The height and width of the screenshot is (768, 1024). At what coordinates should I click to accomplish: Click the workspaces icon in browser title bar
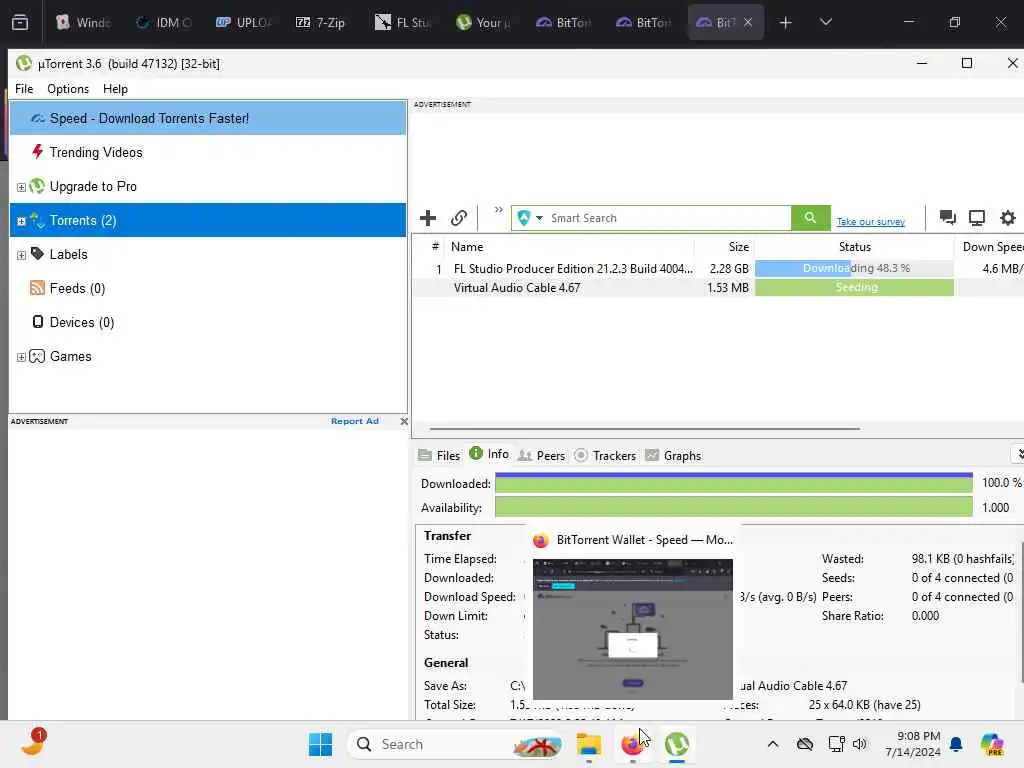click(20, 22)
